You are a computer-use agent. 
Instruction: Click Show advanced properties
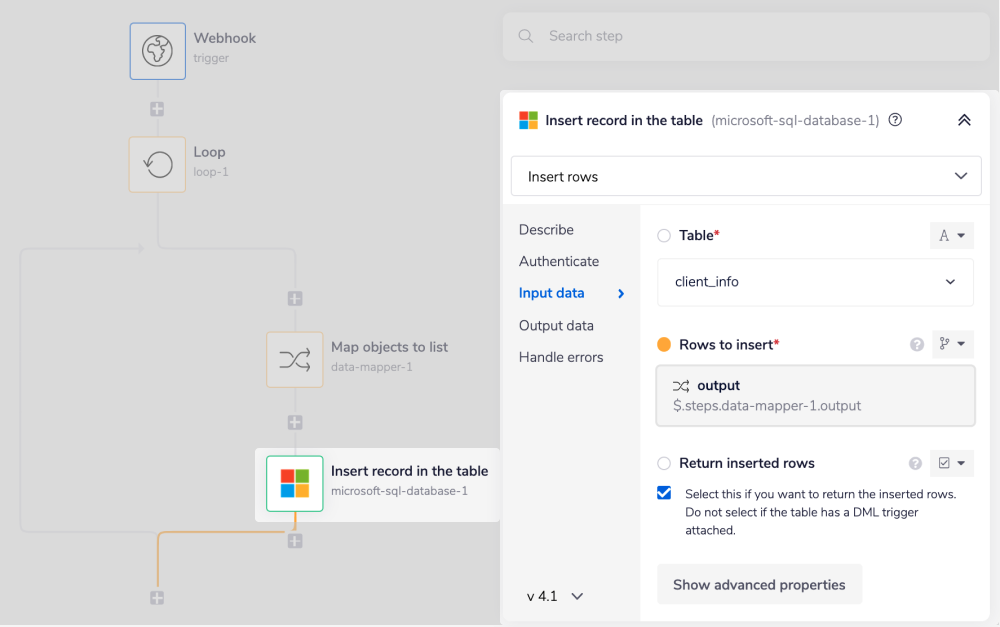(x=759, y=584)
